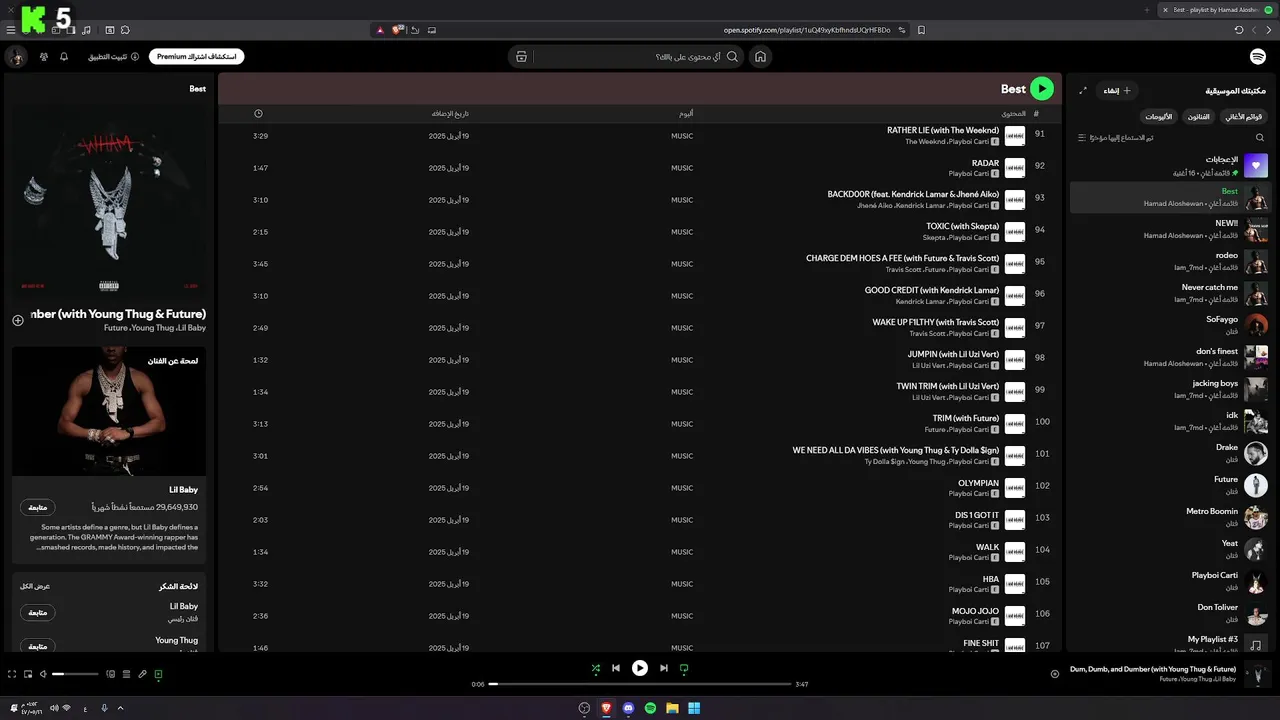Select the Albums (الألبومات) filter chip

tap(1158, 117)
